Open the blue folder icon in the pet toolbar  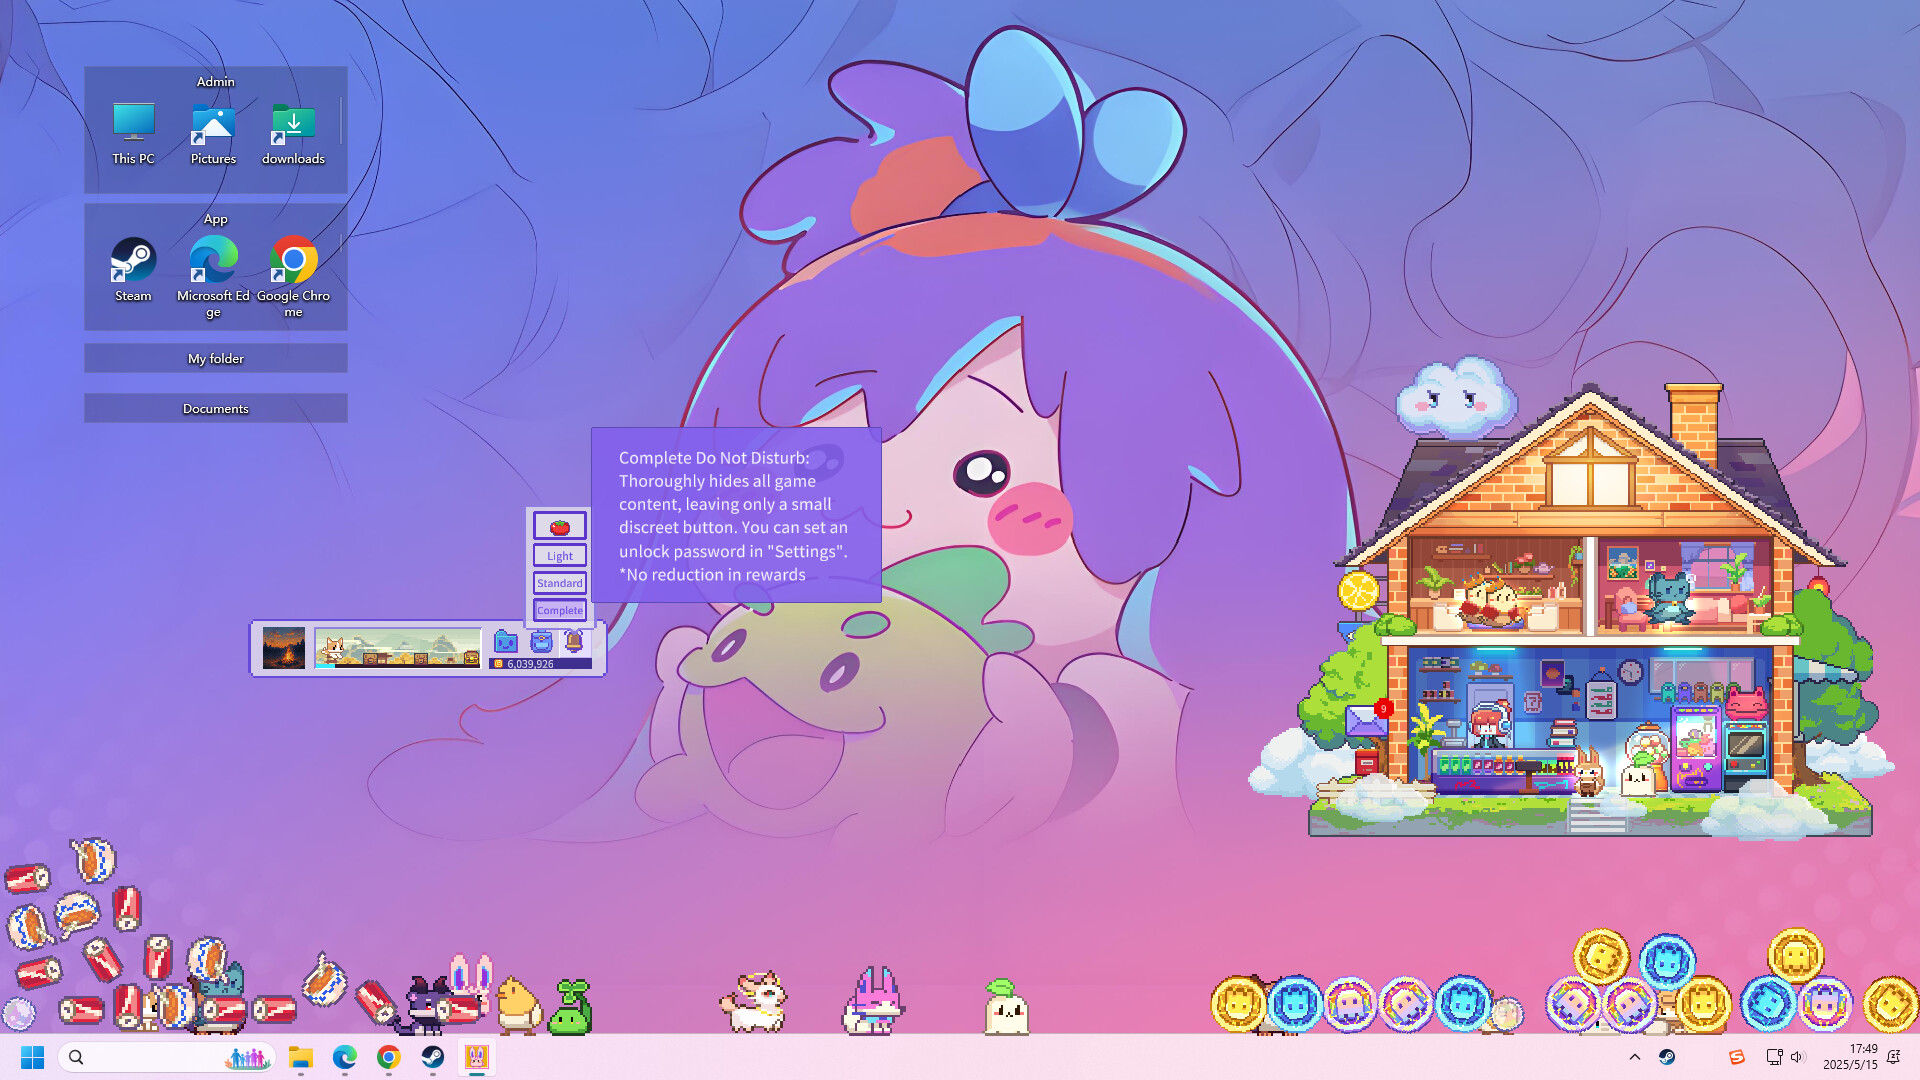click(x=506, y=644)
